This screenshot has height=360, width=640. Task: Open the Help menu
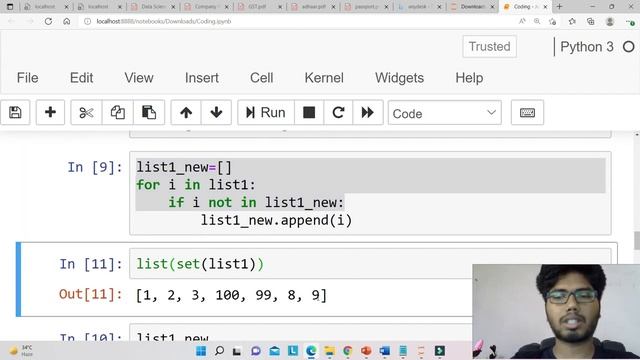[469, 78]
